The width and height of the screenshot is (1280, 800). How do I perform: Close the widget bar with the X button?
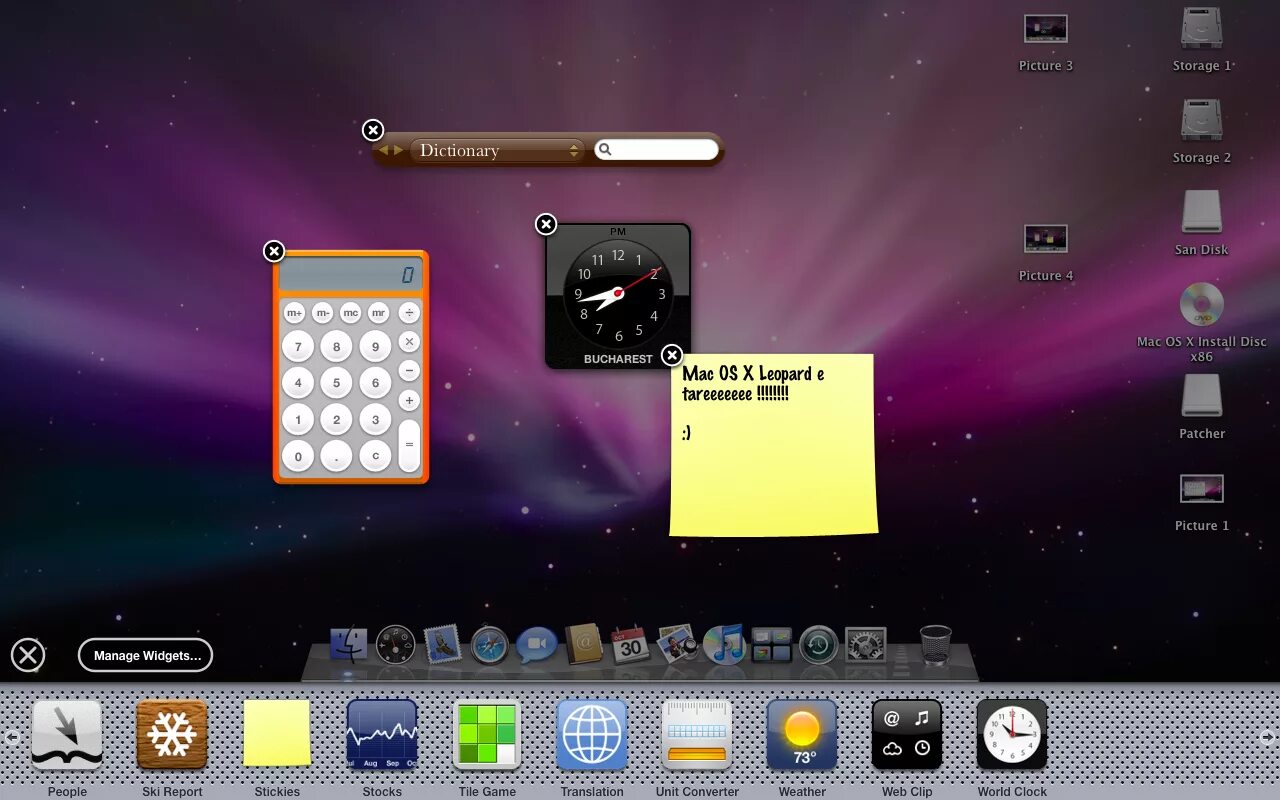28,655
